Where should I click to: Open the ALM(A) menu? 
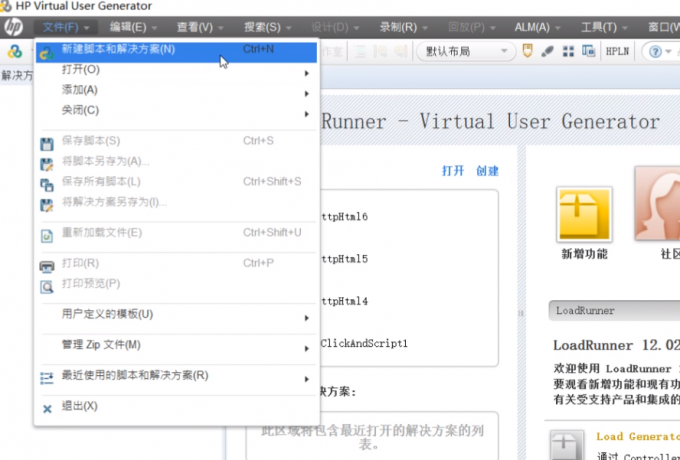537,27
